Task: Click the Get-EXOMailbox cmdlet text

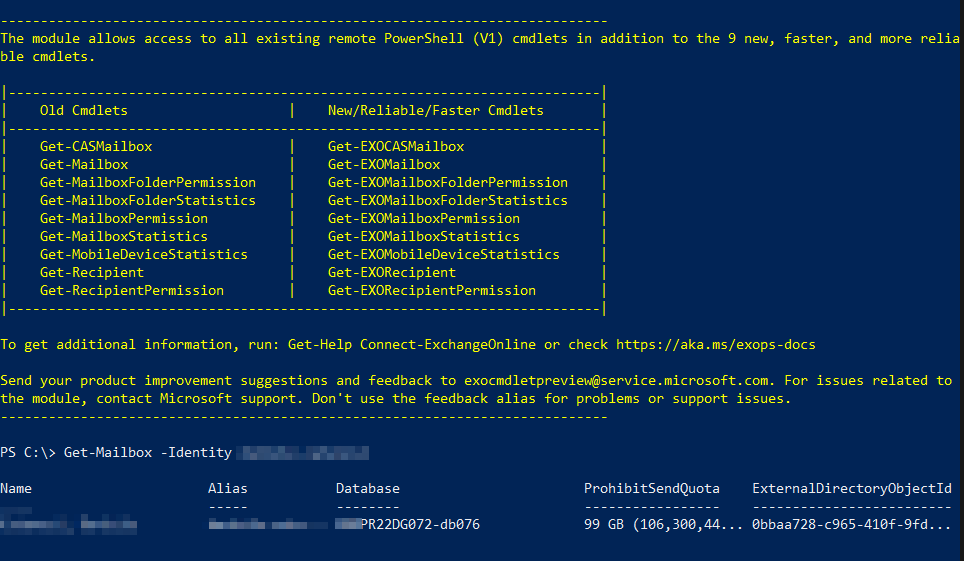Action: click(384, 165)
